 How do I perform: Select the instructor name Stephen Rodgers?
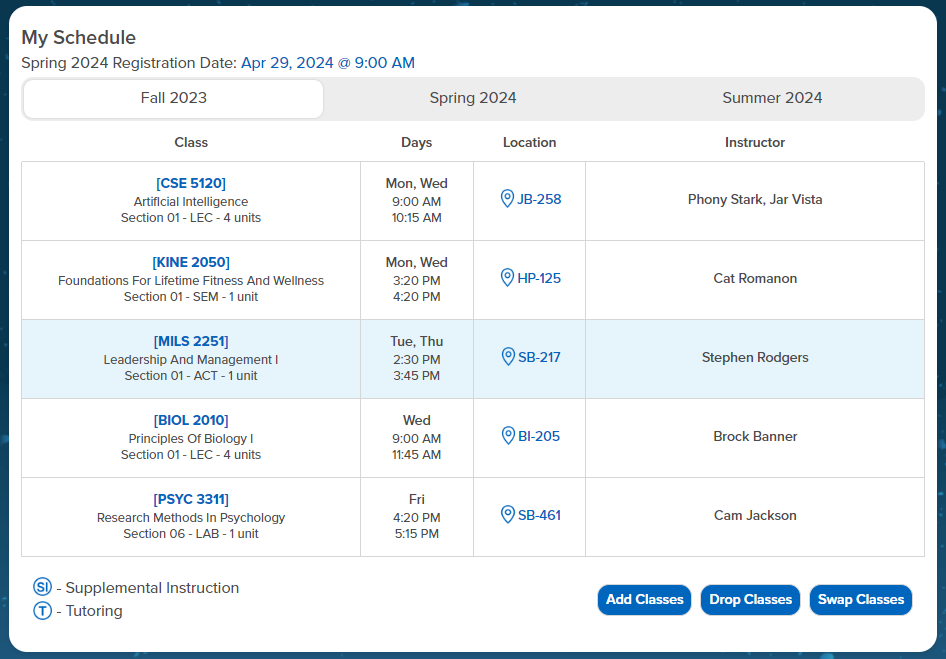(755, 357)
